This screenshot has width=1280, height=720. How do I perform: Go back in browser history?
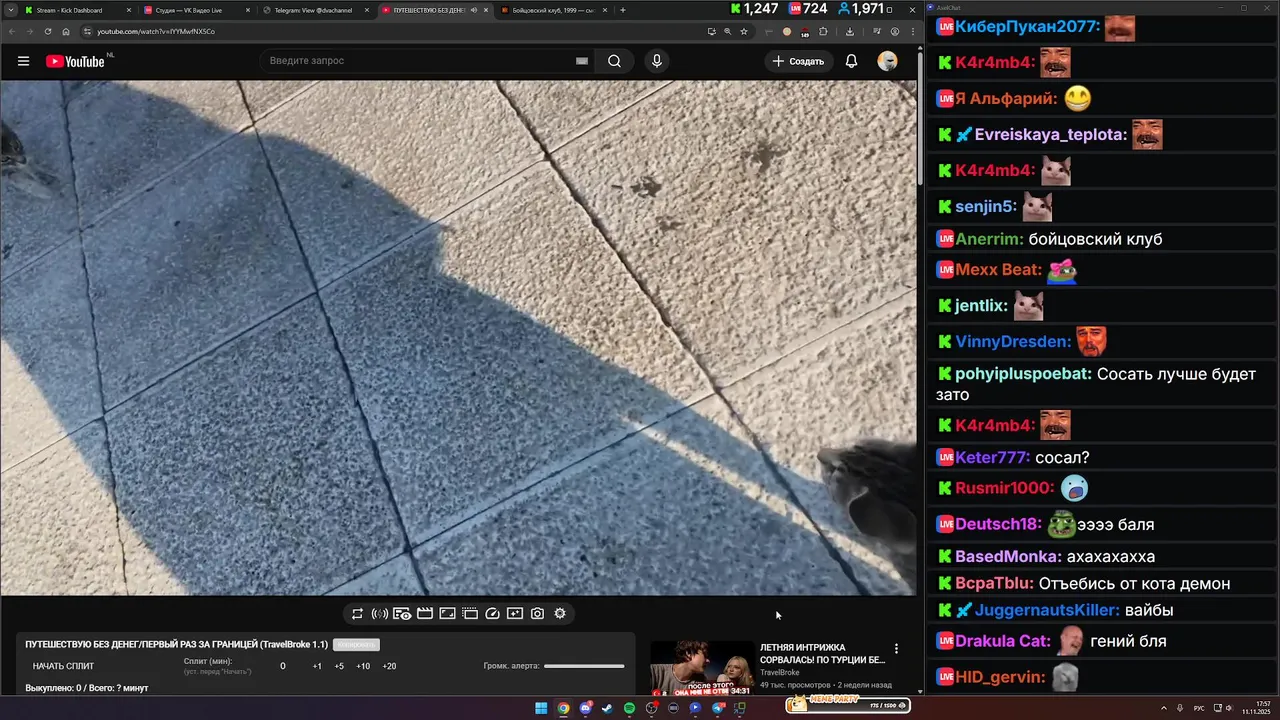coord(12,31)
